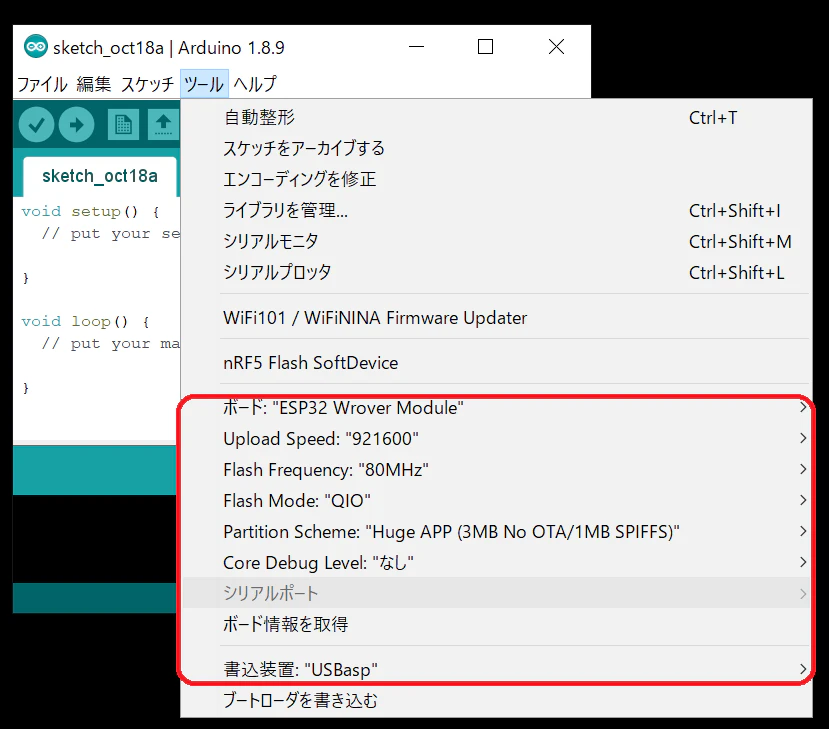Choose ブートローダを書き込む menu item
Image resolution: width=829 pixels, height=729 pixels.
click(496, 700)
